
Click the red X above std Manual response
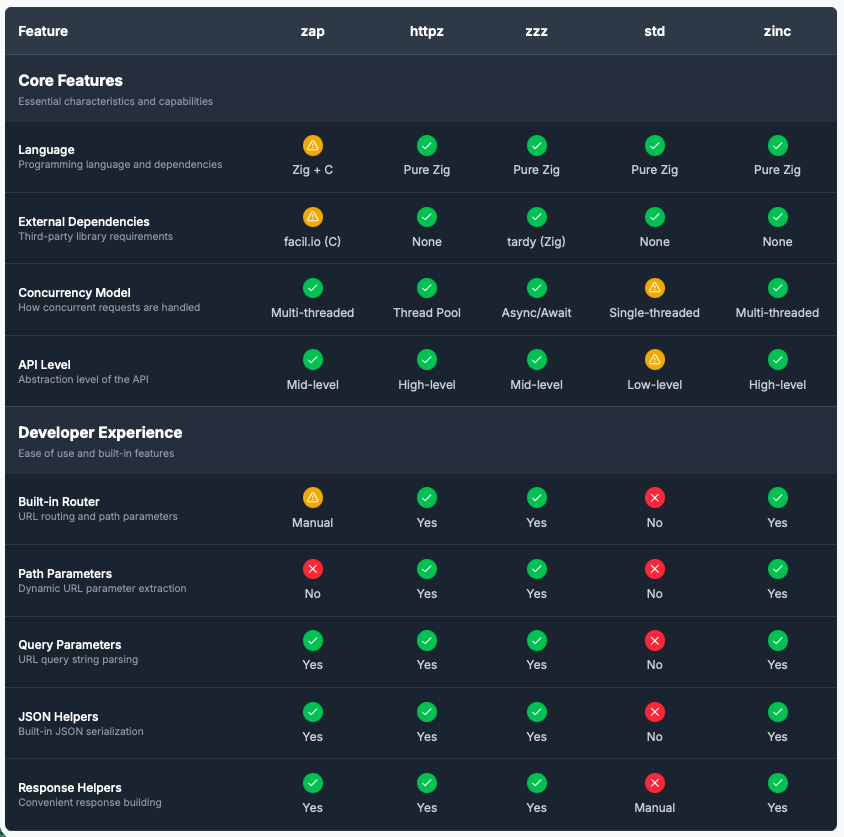pyautogui.click(x=654, y=783)
